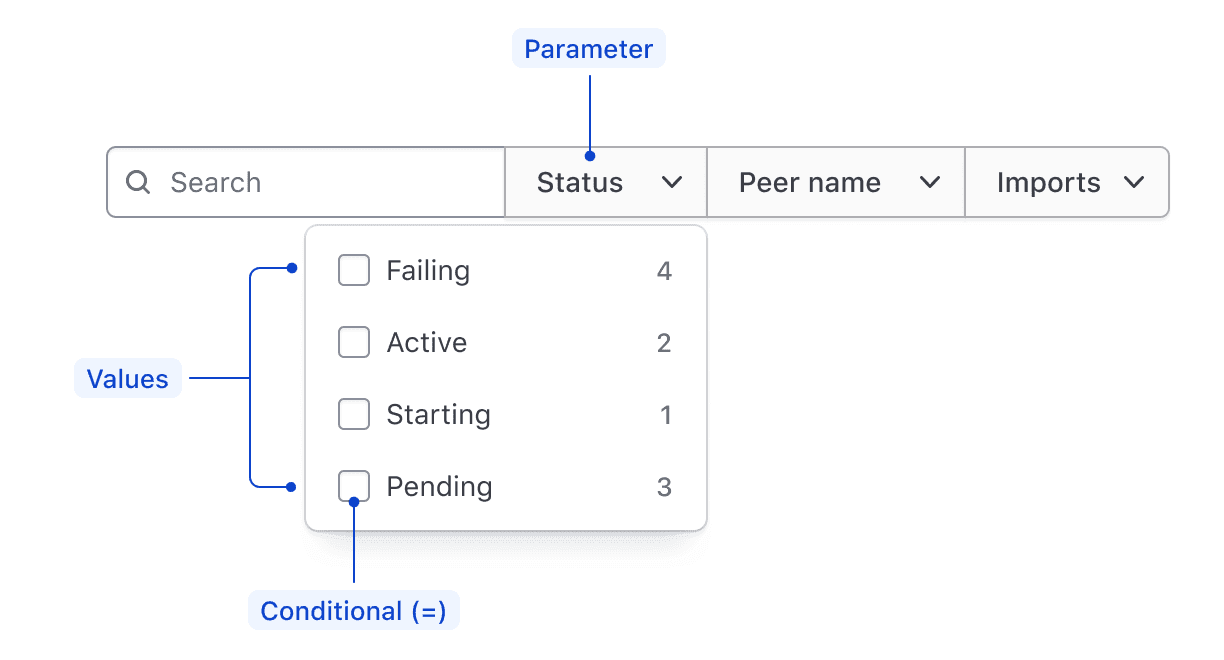
Task: Click the count 1 next to Starting
Action: (666, 414)
